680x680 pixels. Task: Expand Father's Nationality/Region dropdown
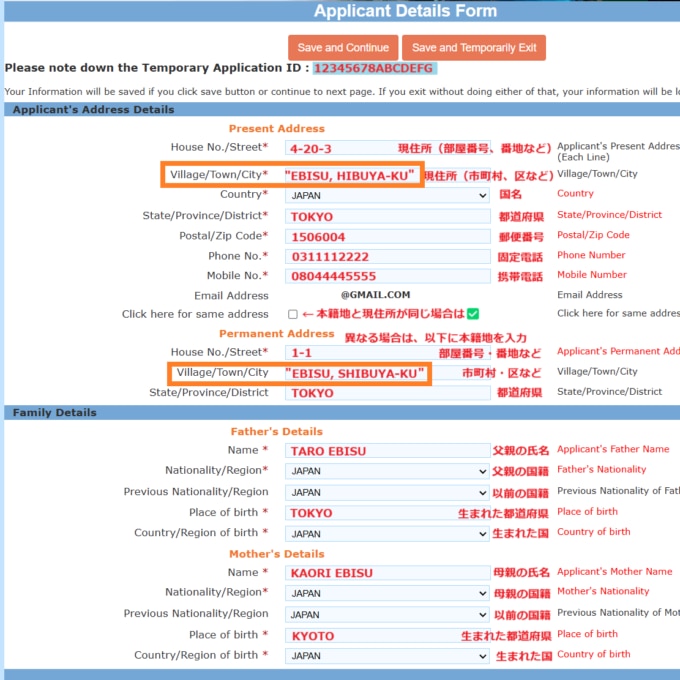point(387,471)
